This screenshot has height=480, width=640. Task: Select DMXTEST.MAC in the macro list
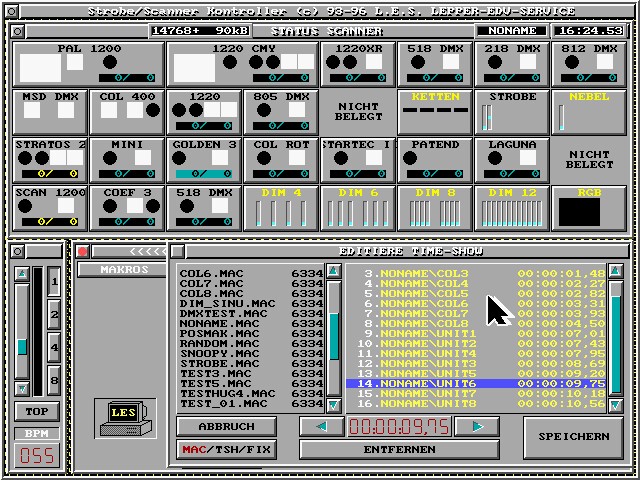(x=251, y=313)
